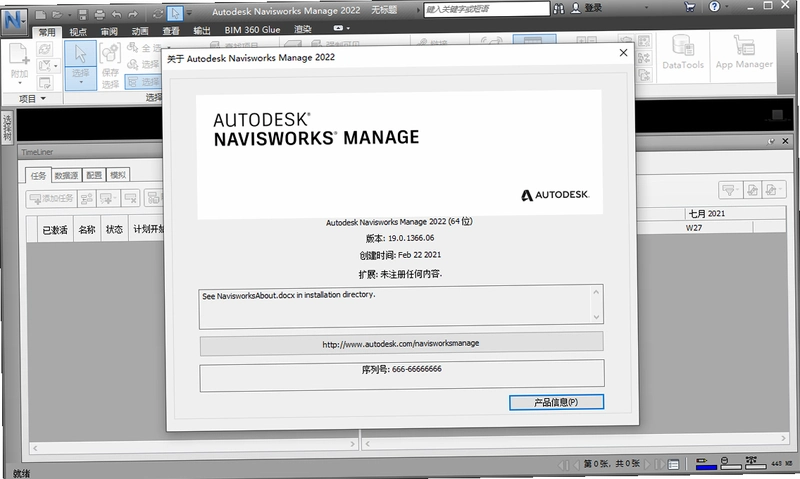Click the 名称 column header

point(87,230)
